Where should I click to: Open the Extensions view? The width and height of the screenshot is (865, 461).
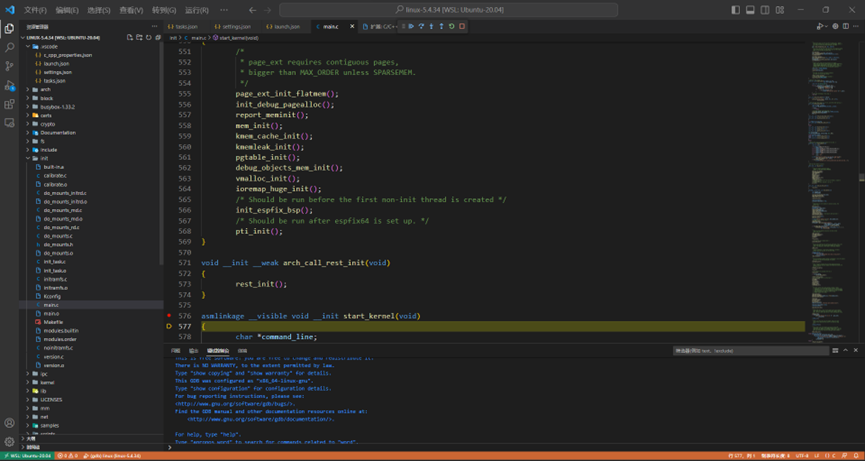[x=10, y=104]
